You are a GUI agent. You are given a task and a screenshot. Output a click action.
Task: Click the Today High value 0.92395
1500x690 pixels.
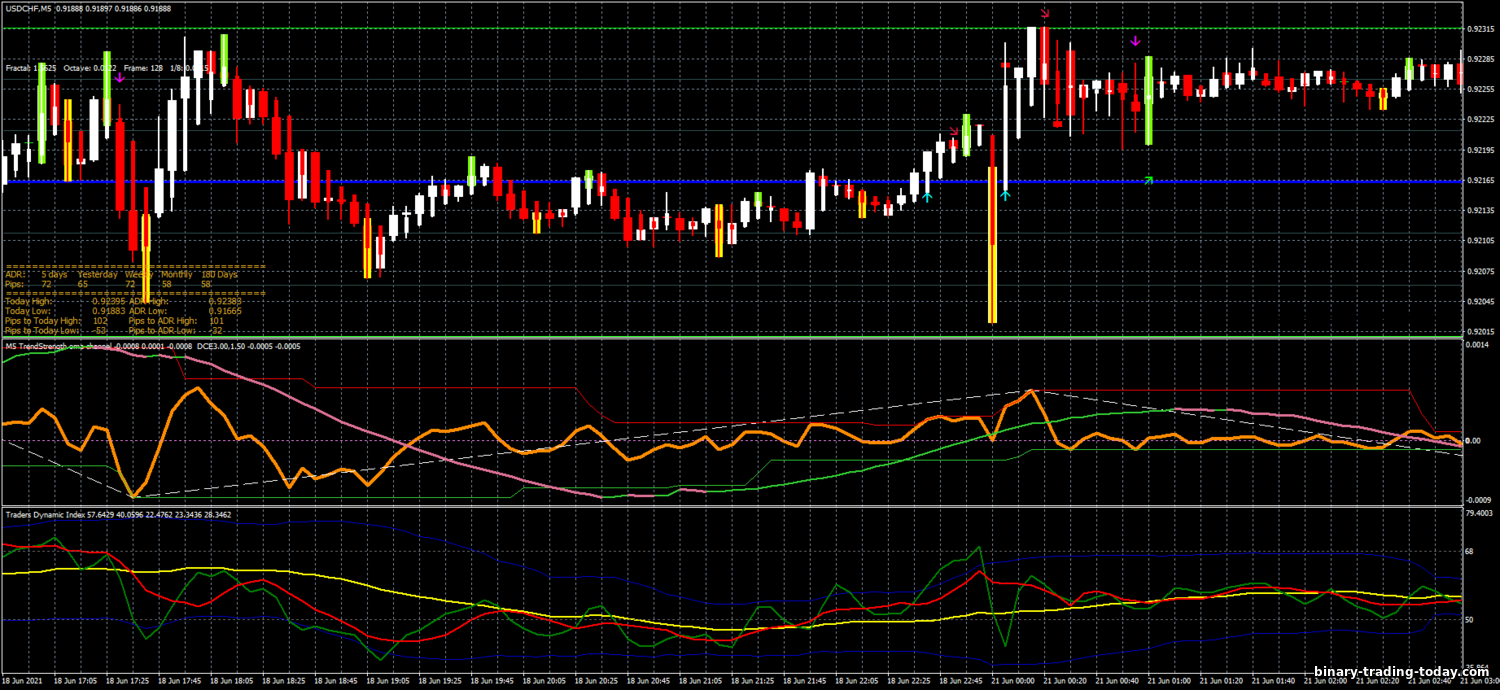click(109, 301)
